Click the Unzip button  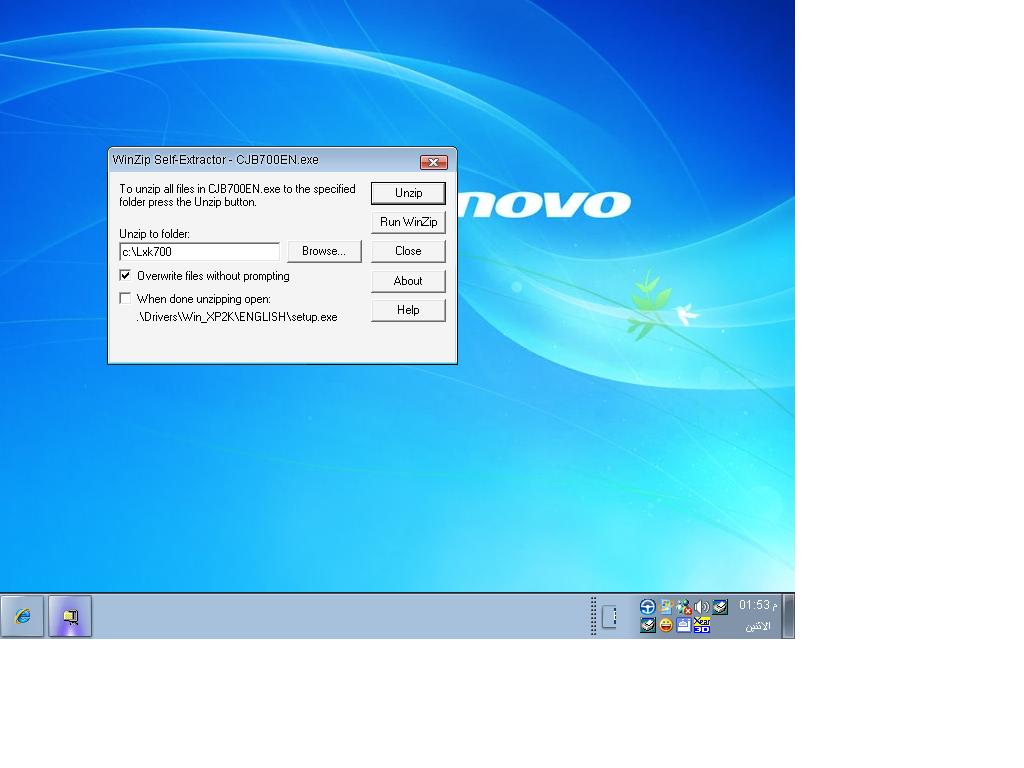tap(408, 193)
